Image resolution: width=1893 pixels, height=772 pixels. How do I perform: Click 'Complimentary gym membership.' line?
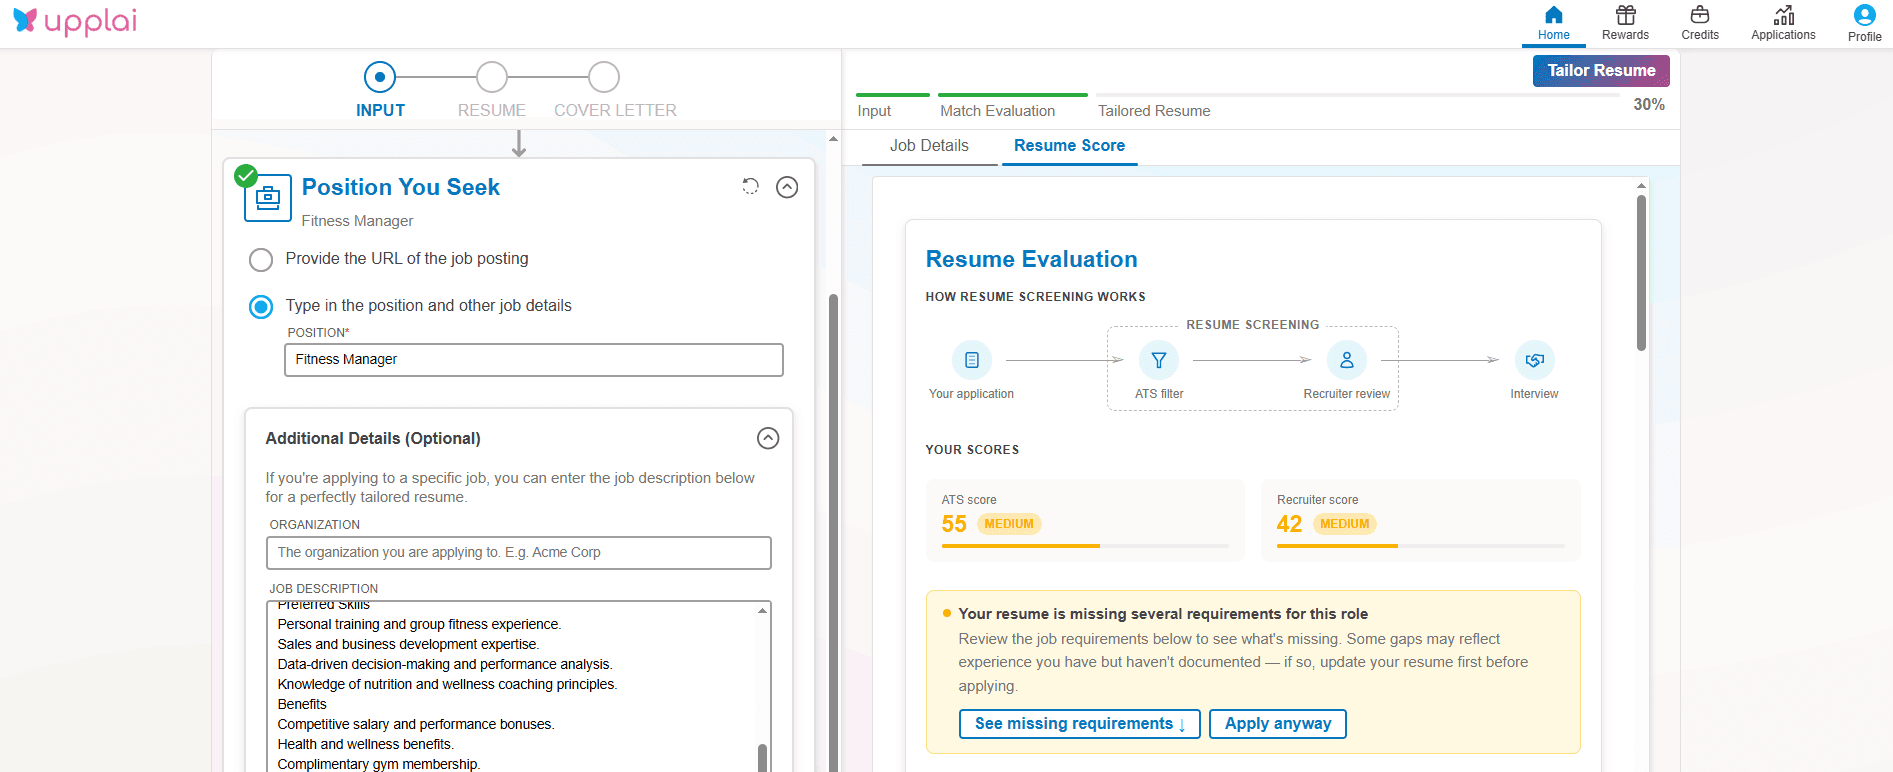379,764
